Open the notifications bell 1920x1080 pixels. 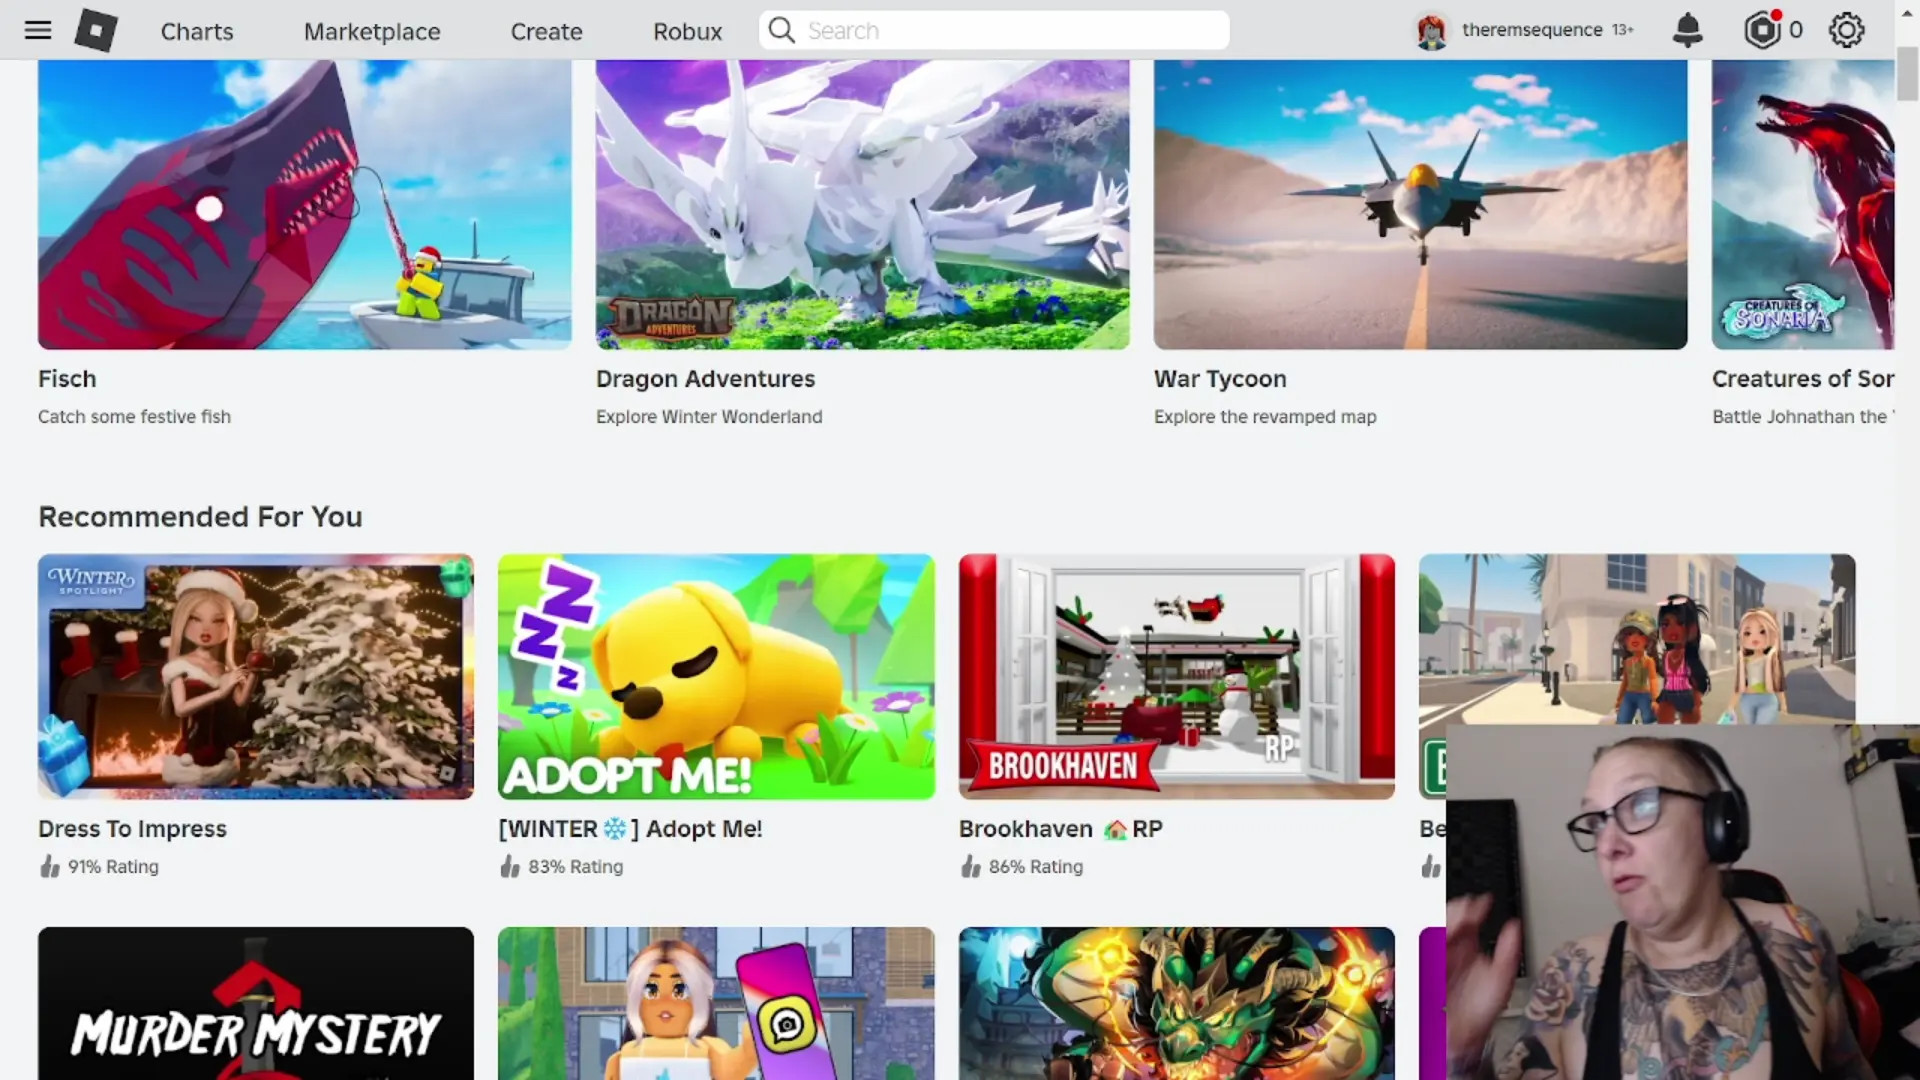tap(1687, 30)
